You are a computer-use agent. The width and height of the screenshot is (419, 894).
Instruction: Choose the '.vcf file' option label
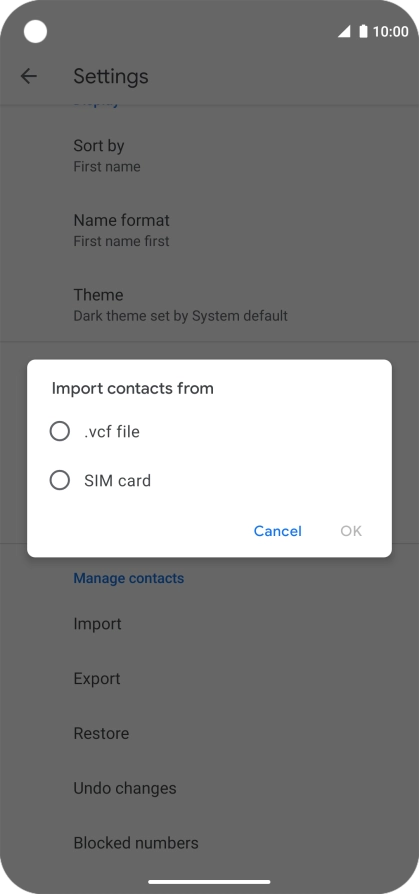point(112,432)
